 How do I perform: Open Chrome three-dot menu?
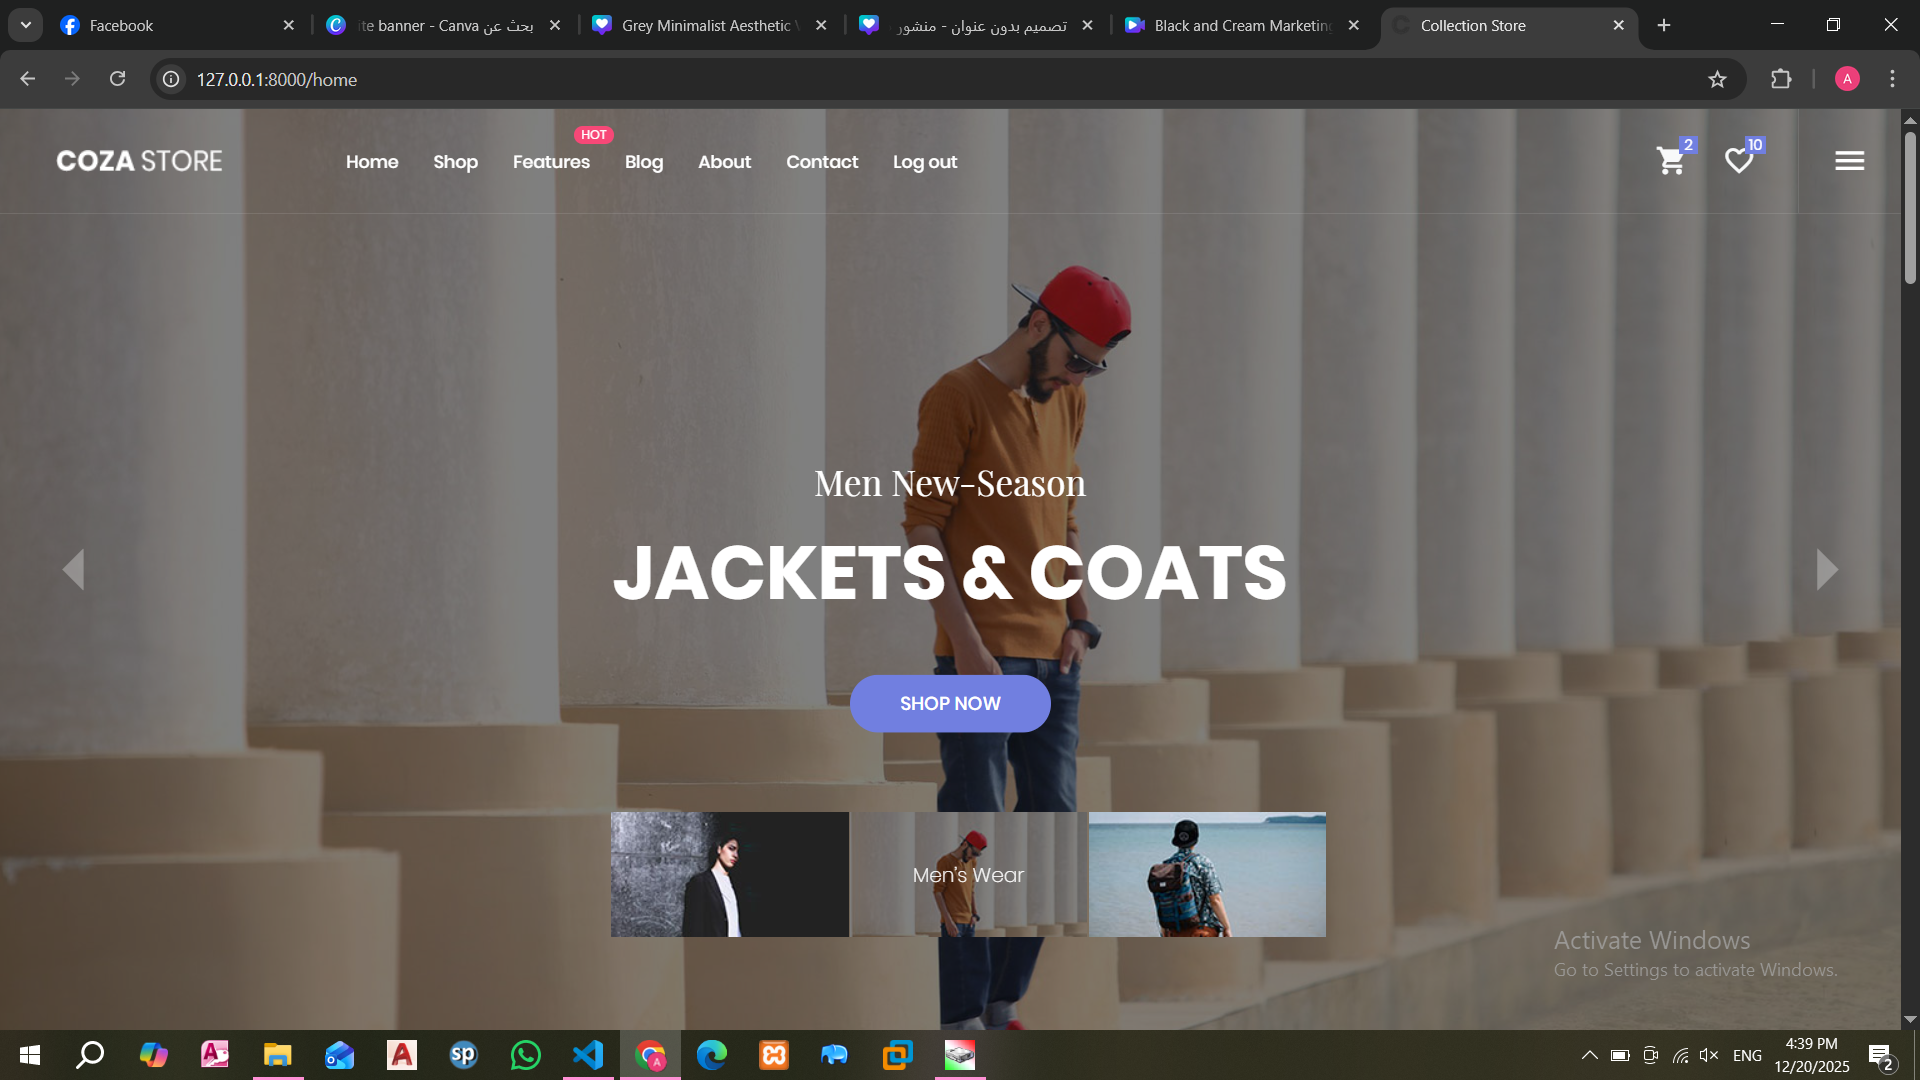(x=1892, y=79)
